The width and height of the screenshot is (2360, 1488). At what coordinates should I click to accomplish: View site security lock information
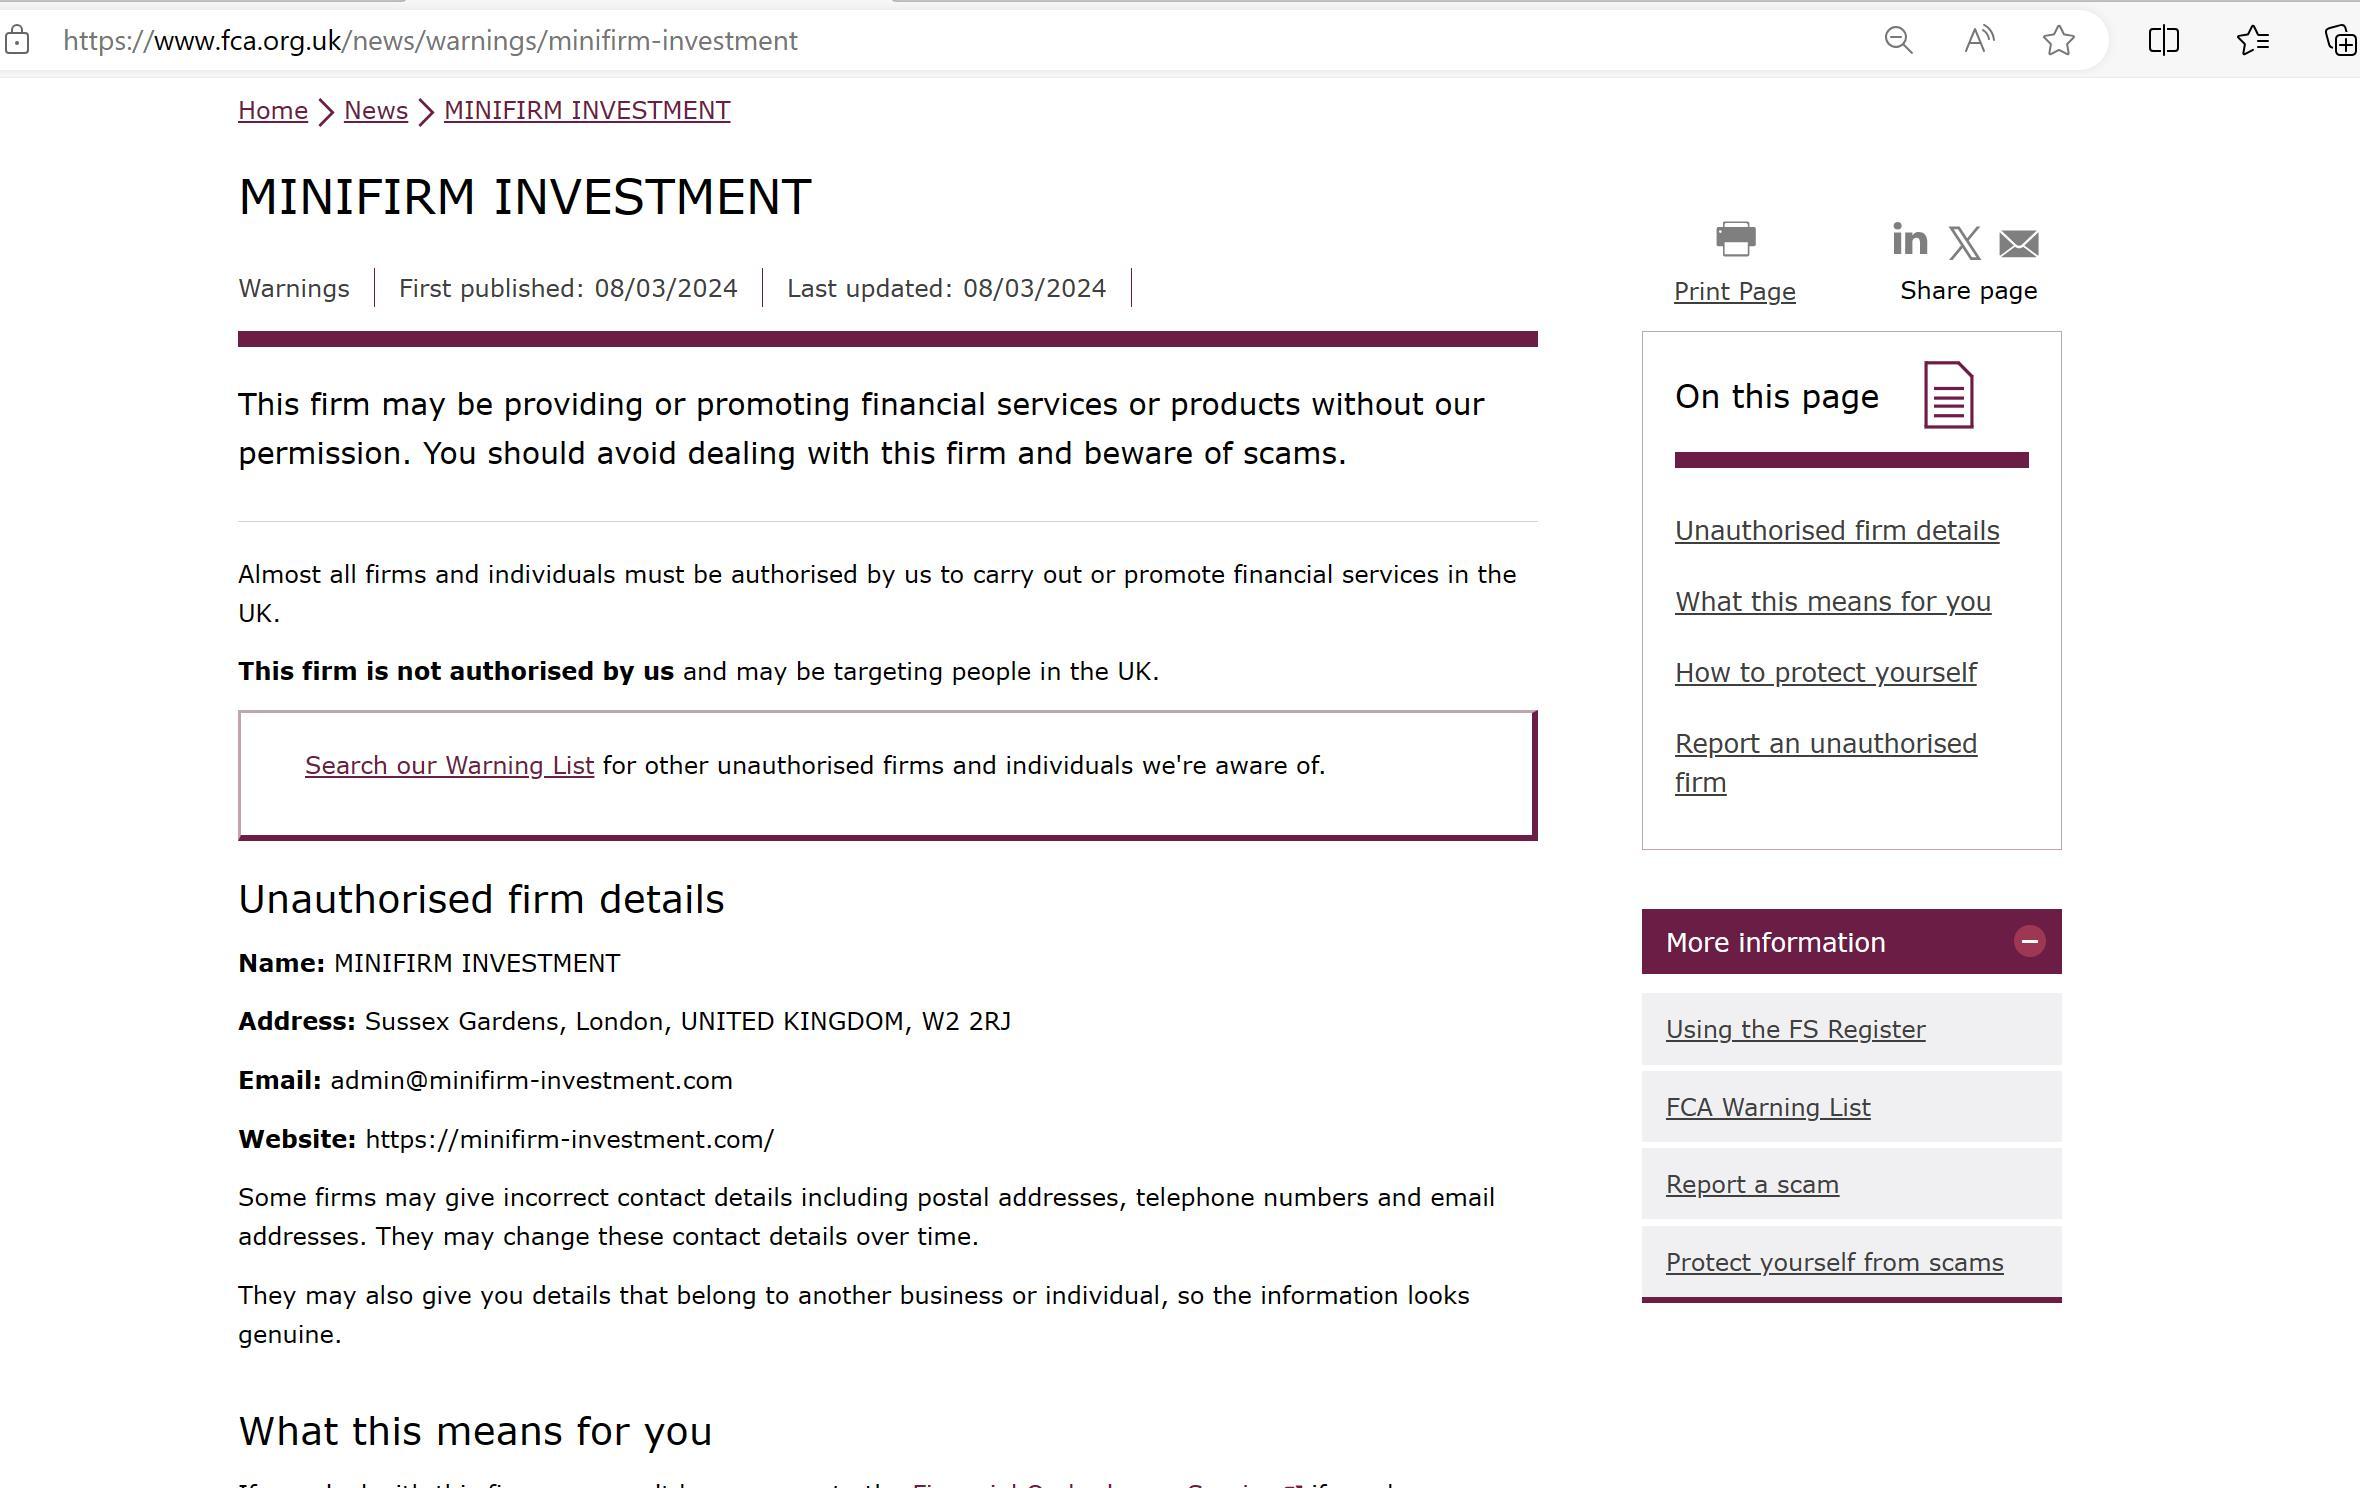pyautogui.click(x=17, y=41)
